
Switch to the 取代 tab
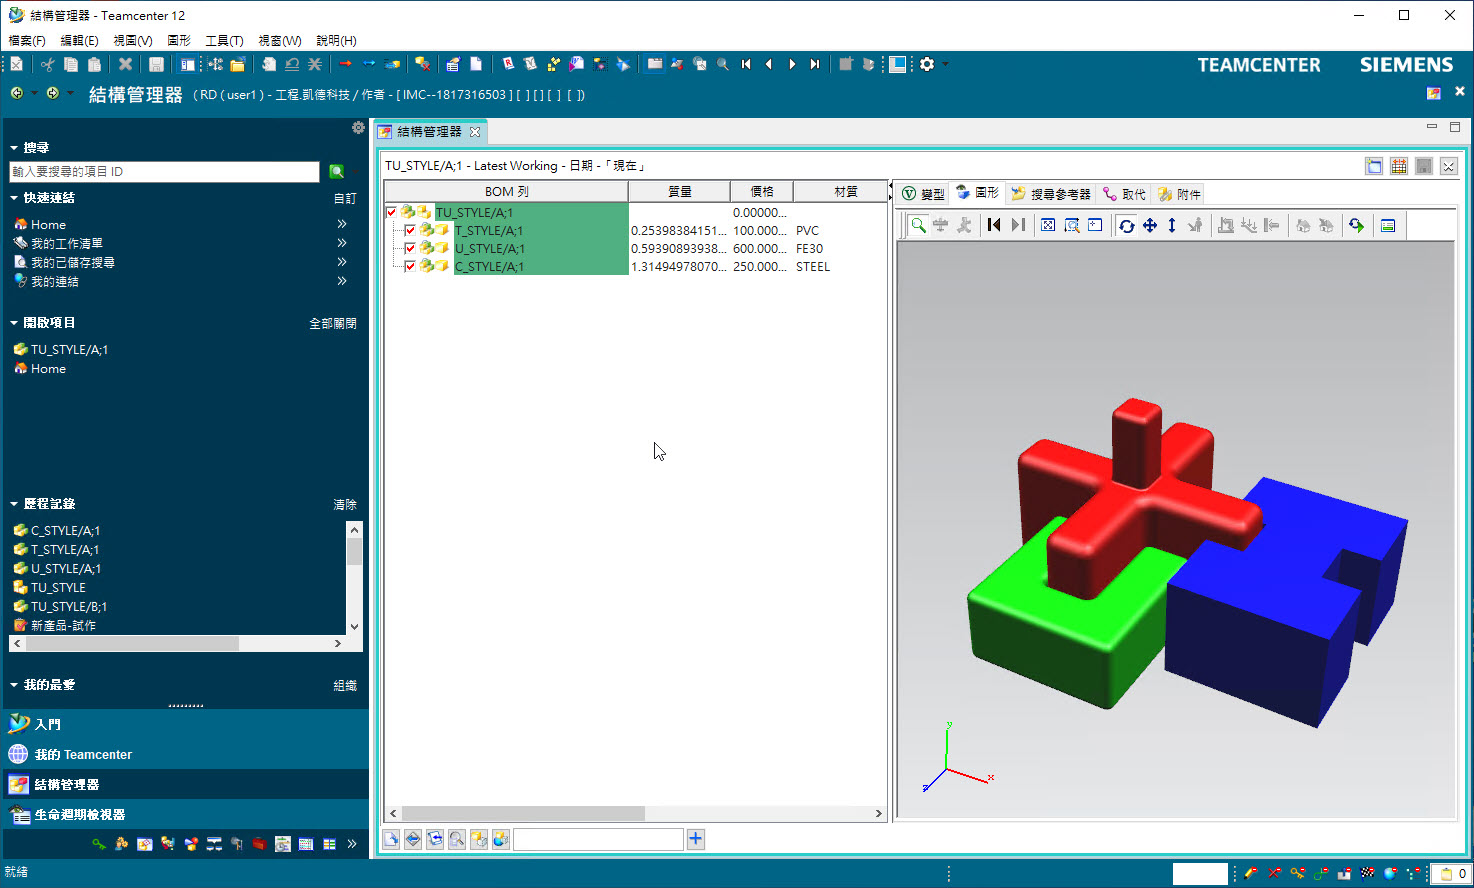point(1125,194)
